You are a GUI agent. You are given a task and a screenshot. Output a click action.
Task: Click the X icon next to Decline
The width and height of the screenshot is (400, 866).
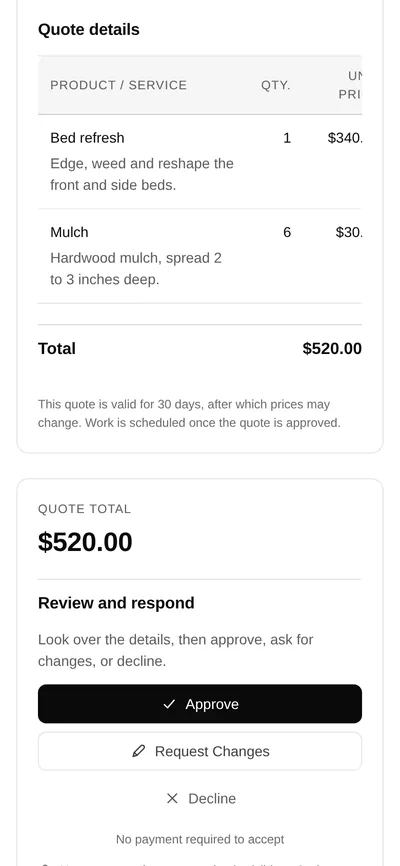pyautogui.click(x=172, y=799)
